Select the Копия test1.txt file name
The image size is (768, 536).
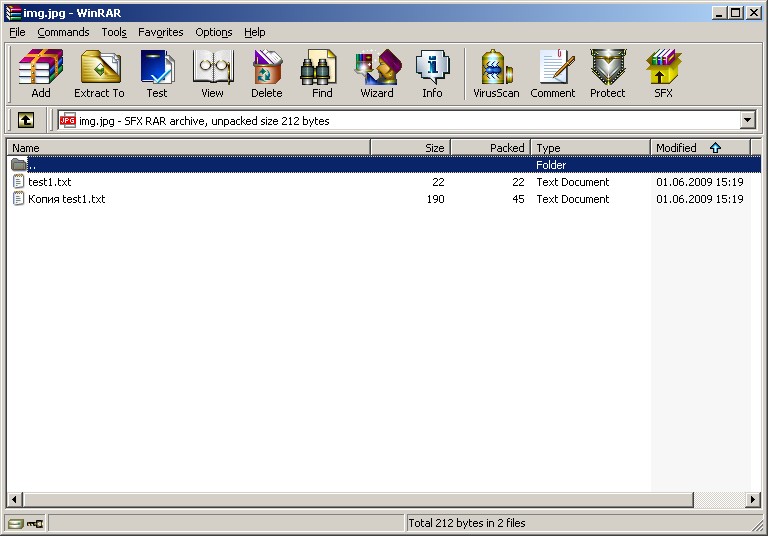coord(67,199)
